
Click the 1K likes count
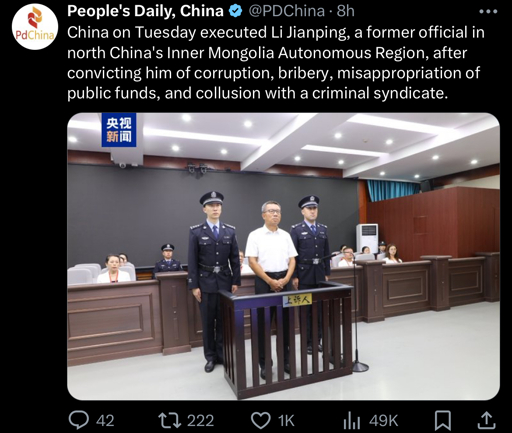pyautogui.click(x=286, y=421)
